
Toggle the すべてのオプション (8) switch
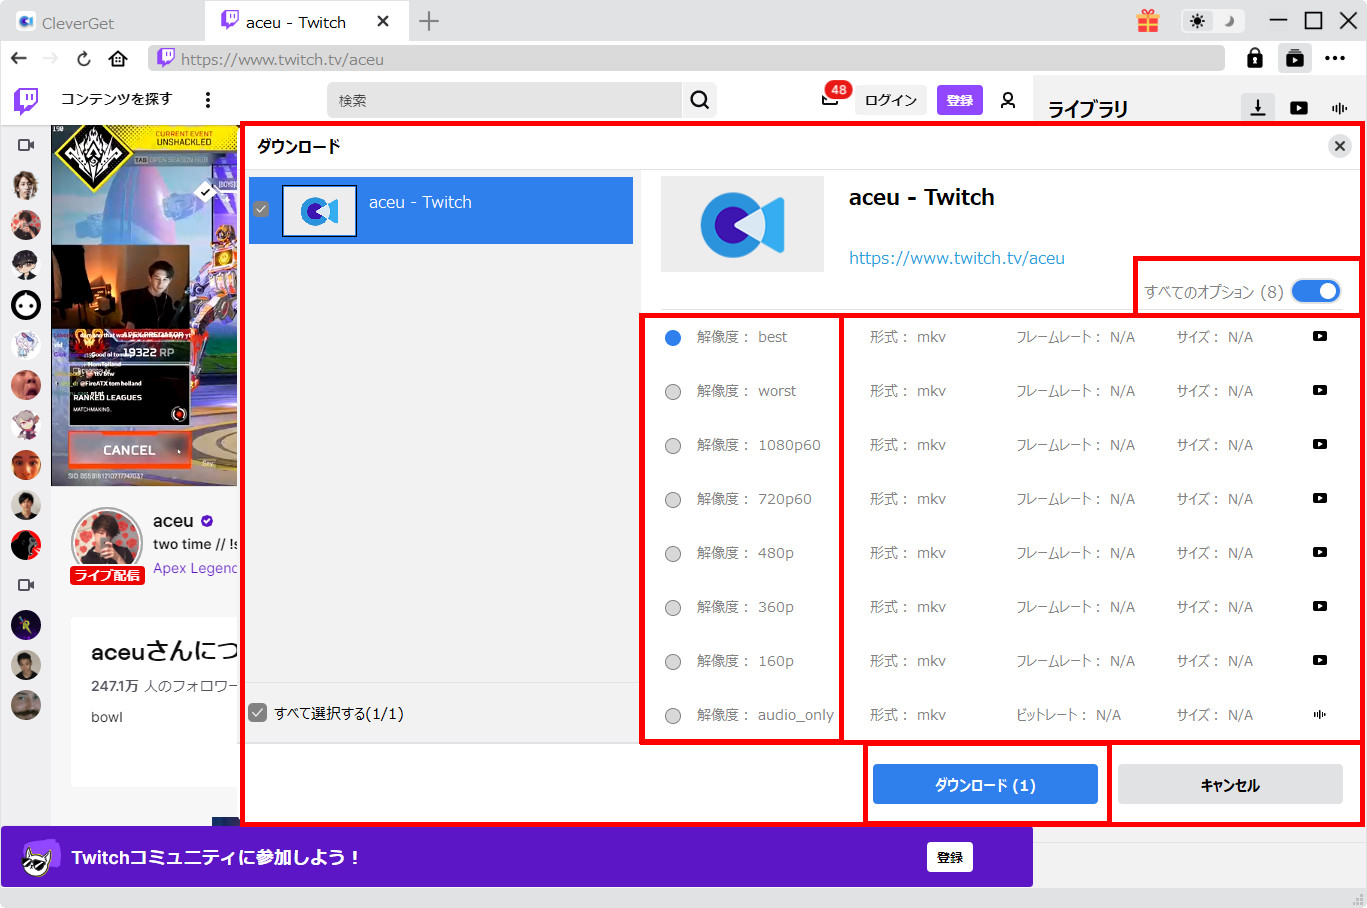click(x=1315, y=291)
